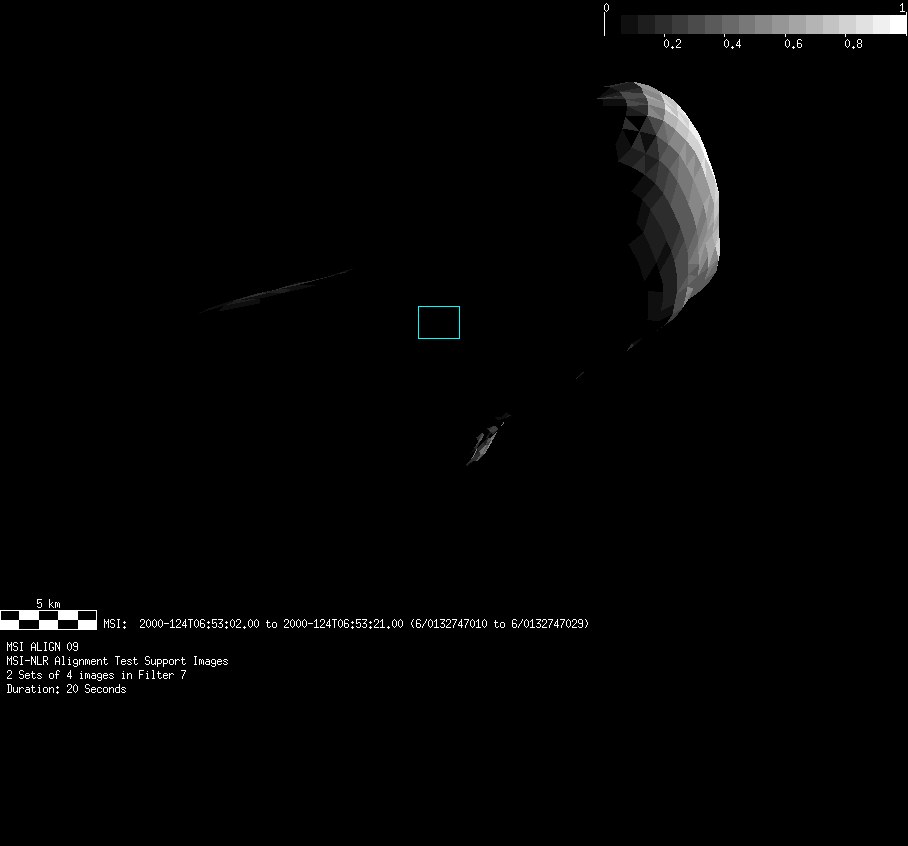The image size is (908, 846).
Task: Click the thin gray streak left of center
Action: tap(275, 290)
